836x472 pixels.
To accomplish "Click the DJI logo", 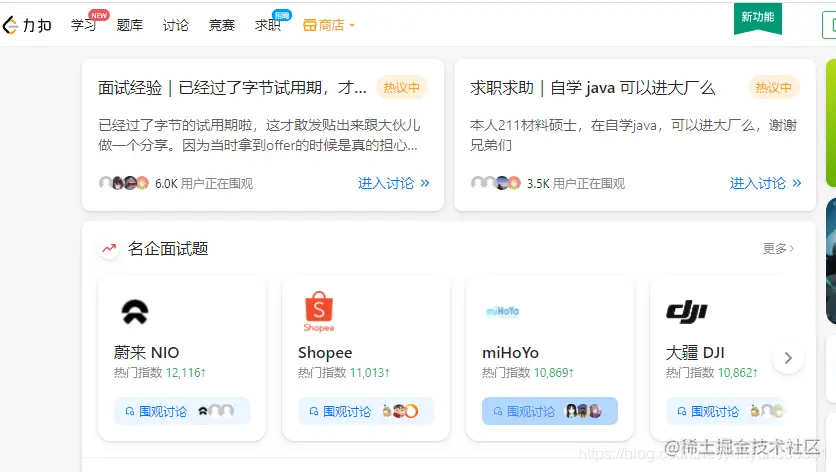I will point(687,311).
